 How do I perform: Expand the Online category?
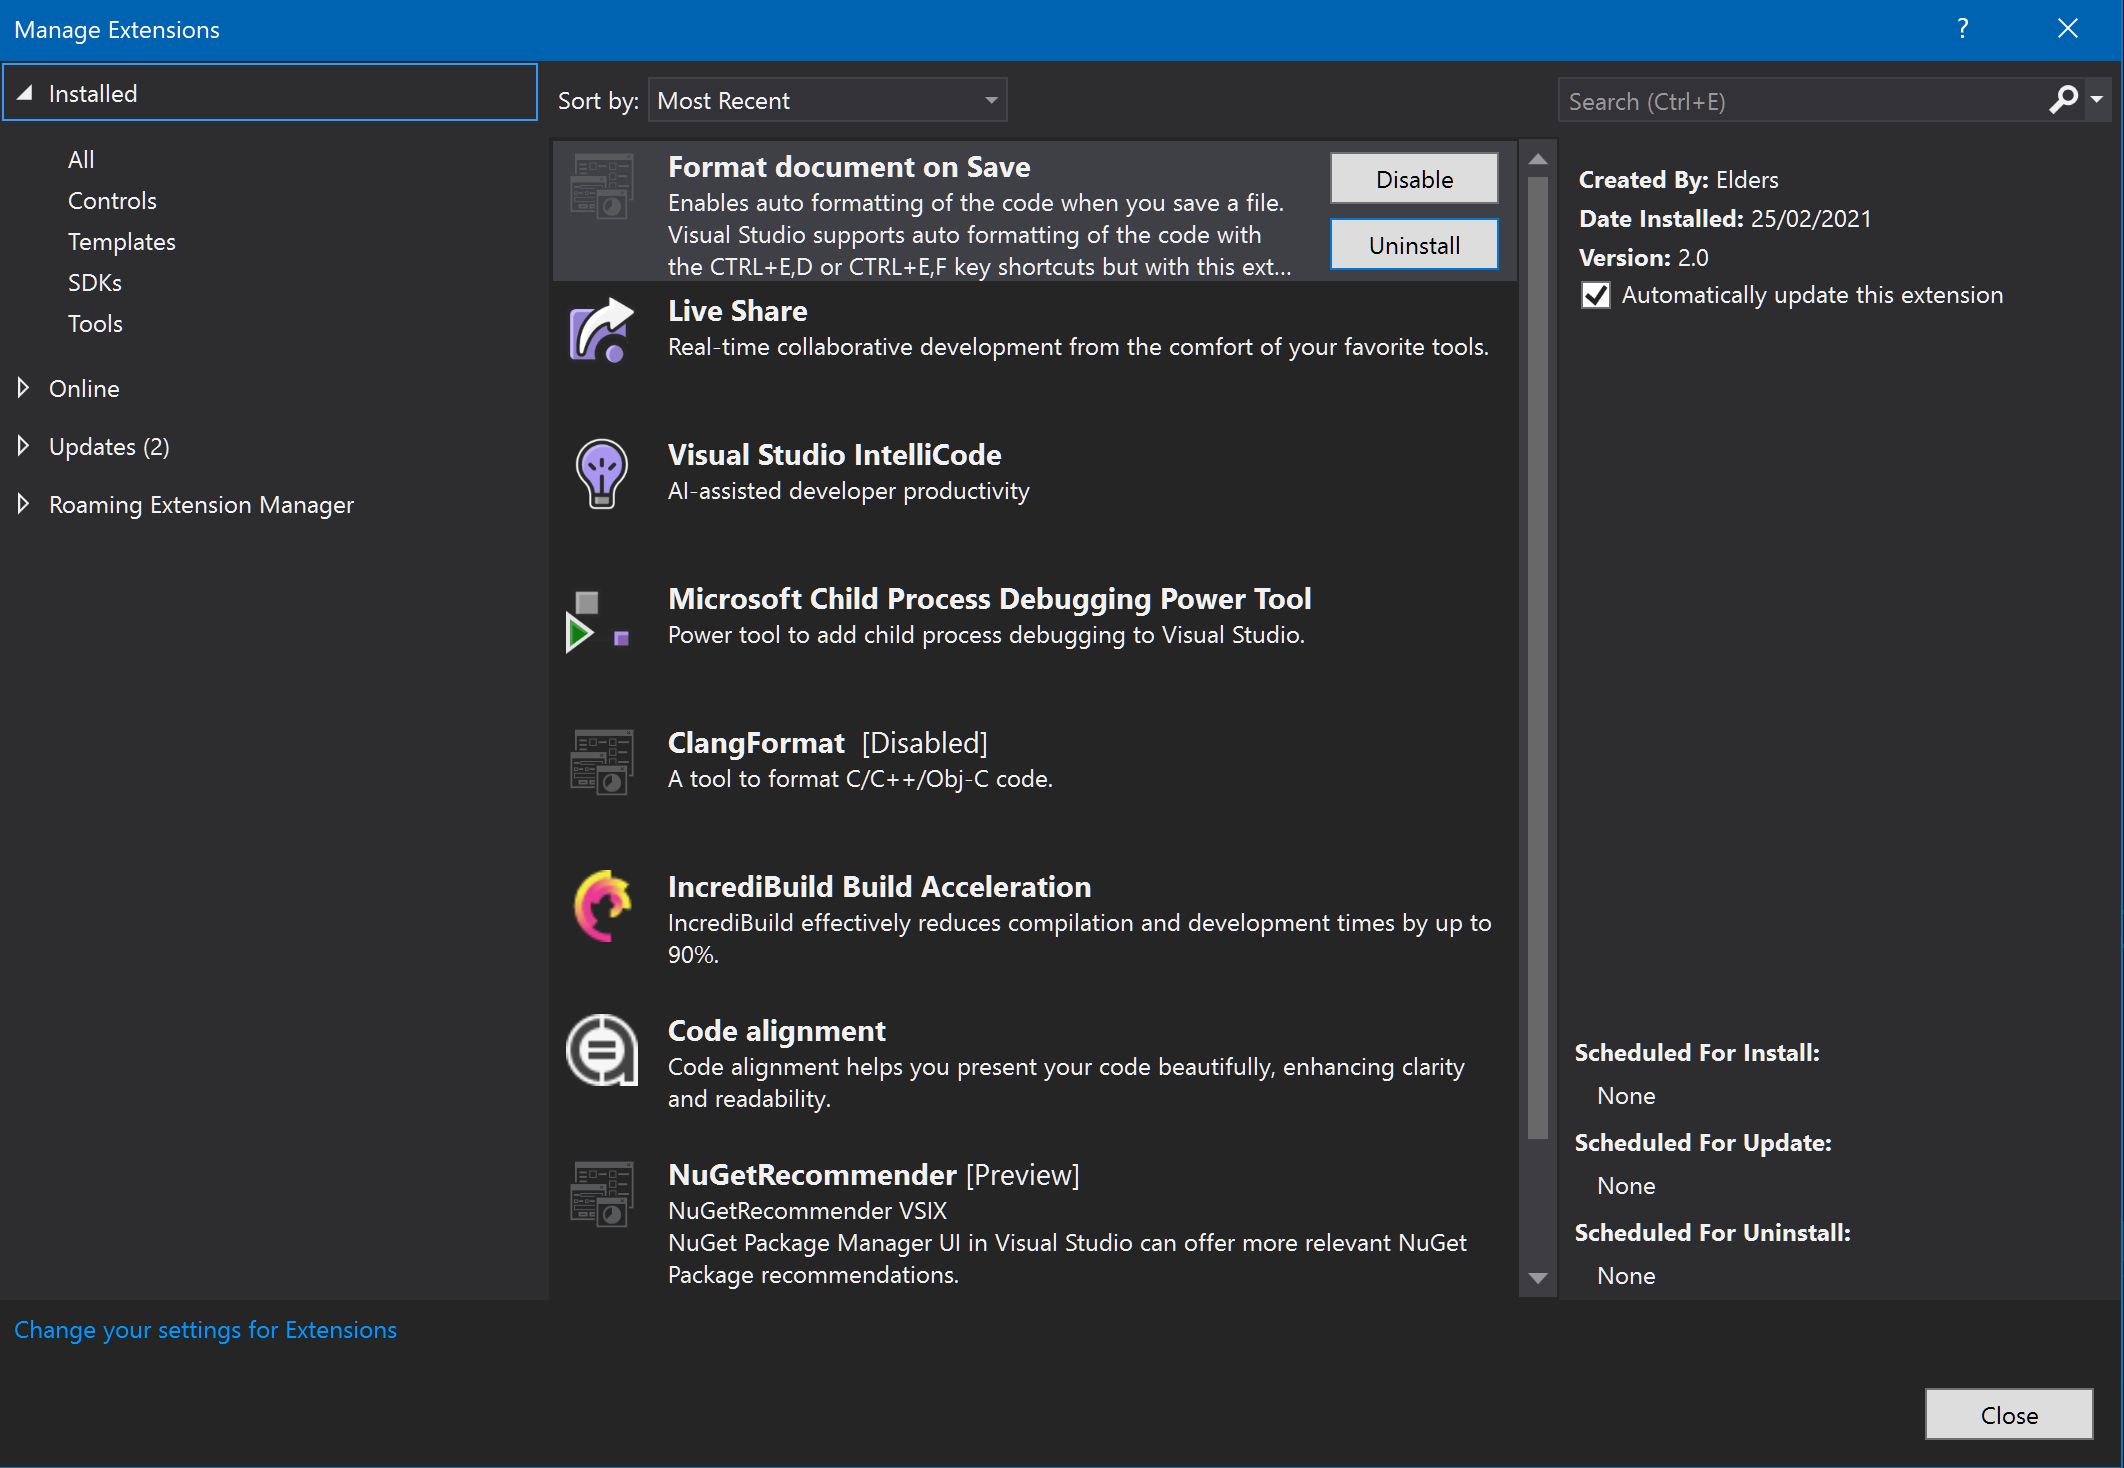pos(23,388)
